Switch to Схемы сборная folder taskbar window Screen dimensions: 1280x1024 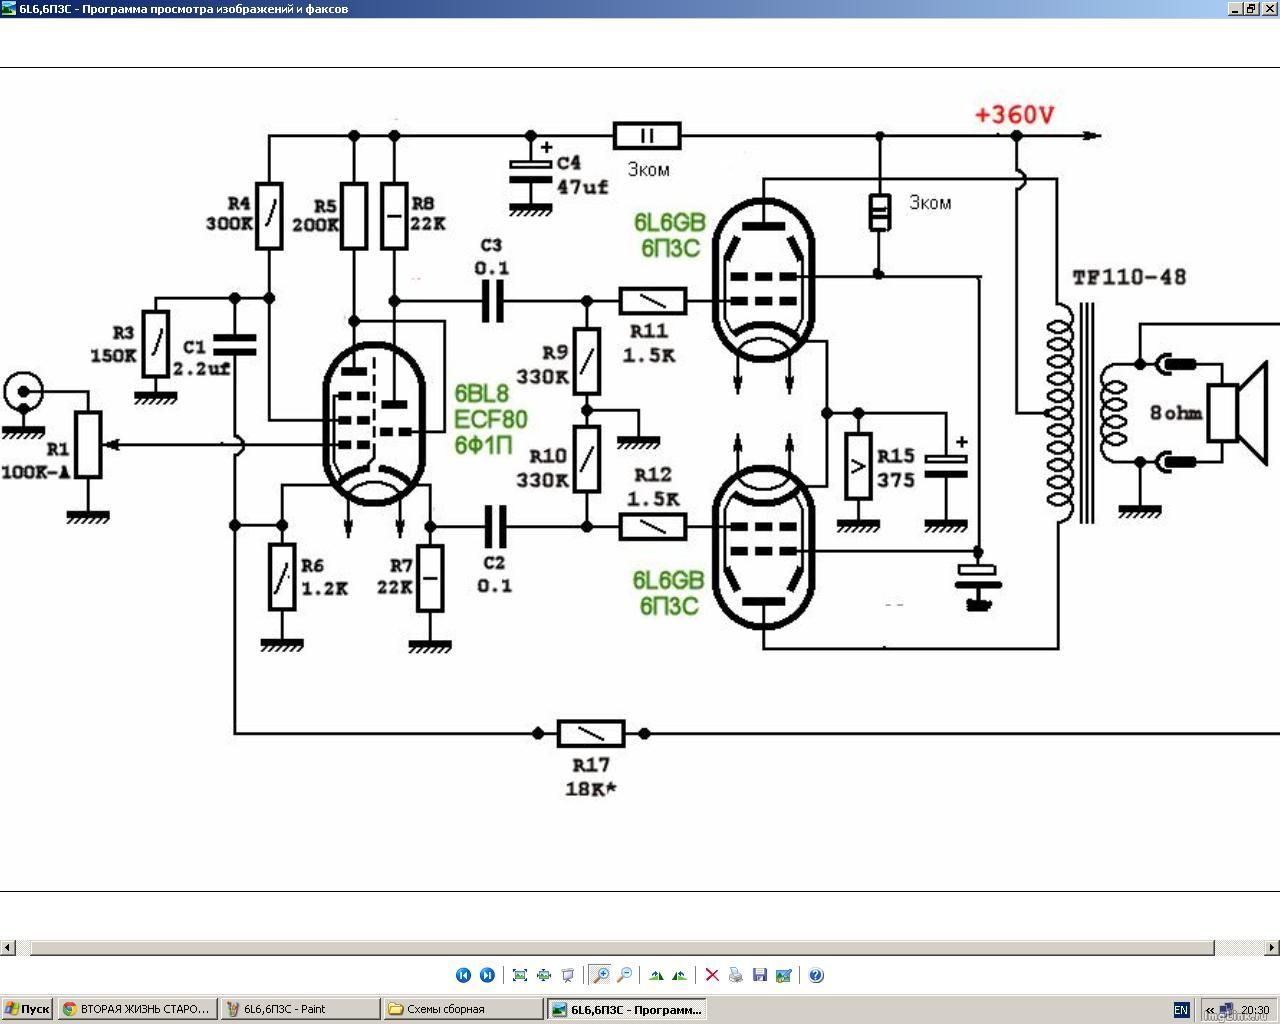(463, 1009)
